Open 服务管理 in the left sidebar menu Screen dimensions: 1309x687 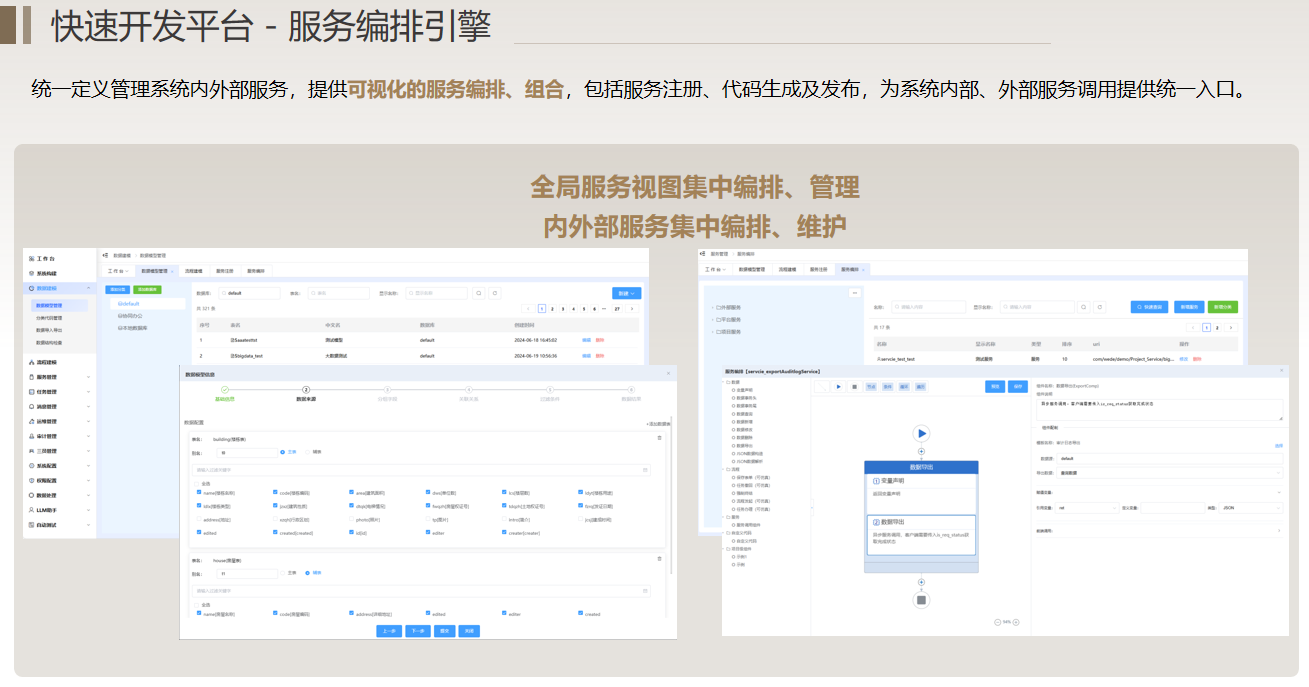(x=48, y=377)
